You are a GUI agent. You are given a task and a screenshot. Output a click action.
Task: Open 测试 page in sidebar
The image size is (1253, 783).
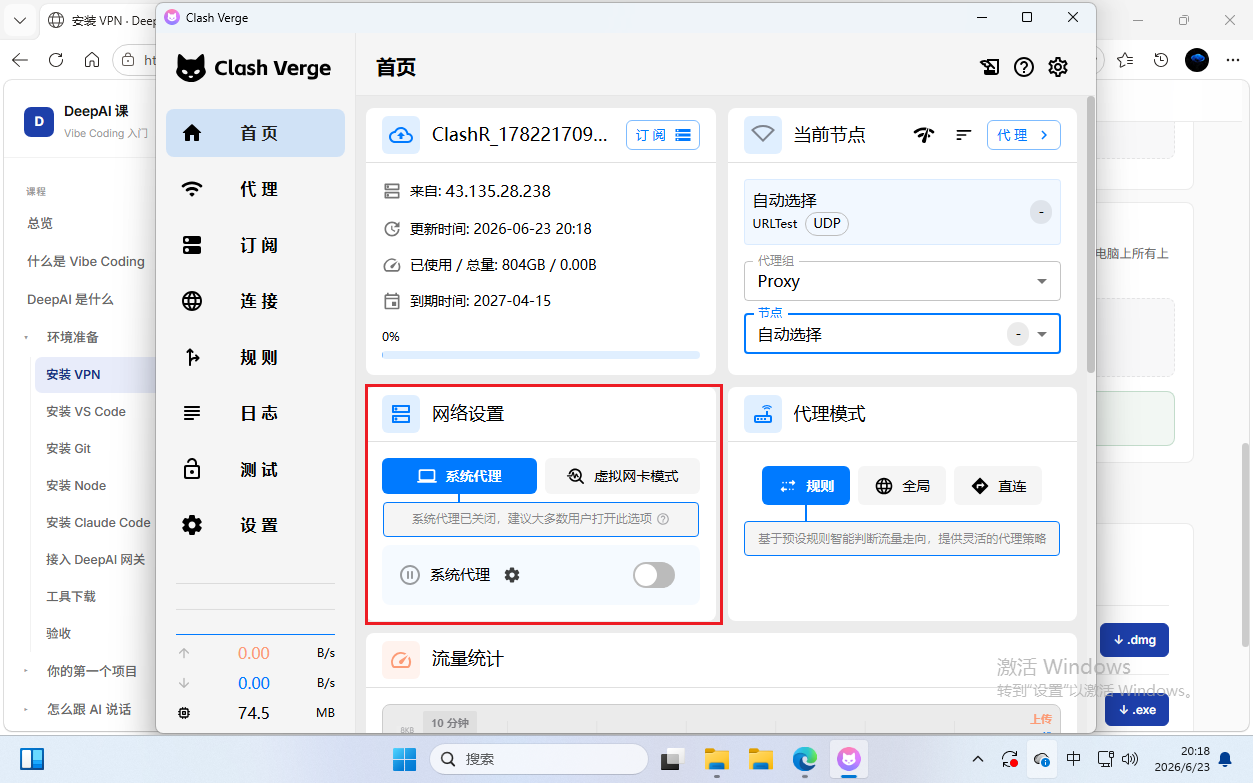(255, 469)
